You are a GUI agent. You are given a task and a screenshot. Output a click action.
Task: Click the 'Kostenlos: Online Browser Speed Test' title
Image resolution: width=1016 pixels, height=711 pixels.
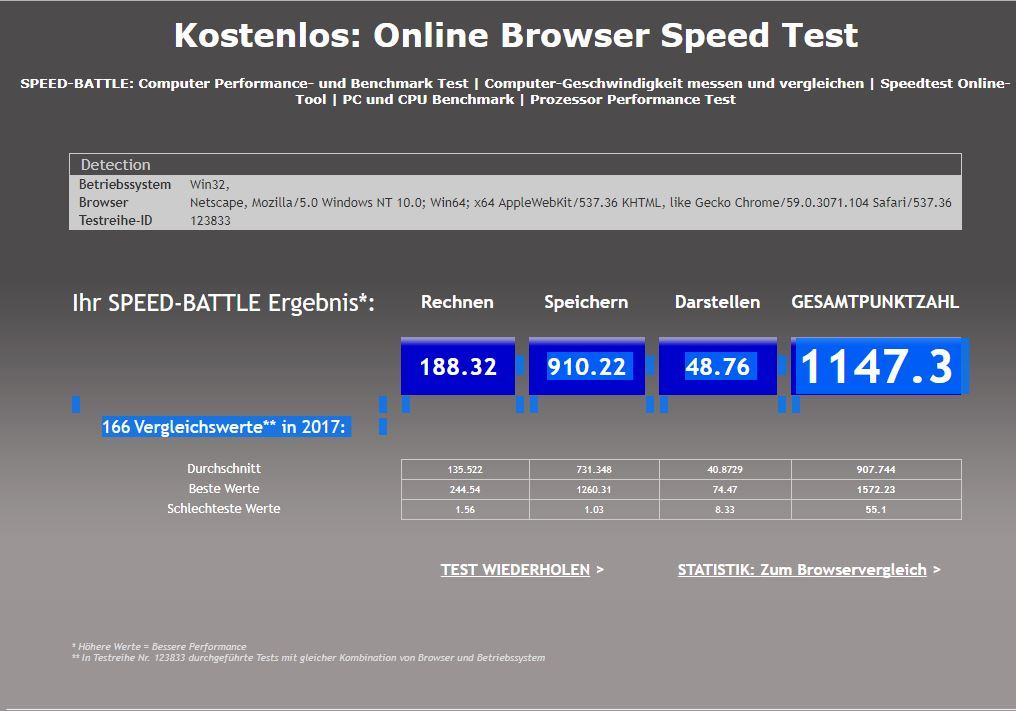point(516,35)
